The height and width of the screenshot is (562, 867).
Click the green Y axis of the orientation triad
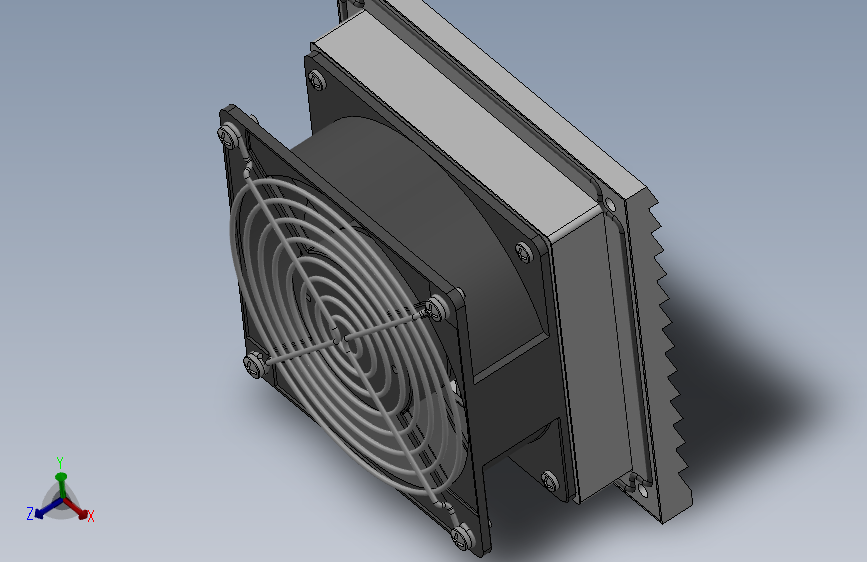click(x=61, y=485)
